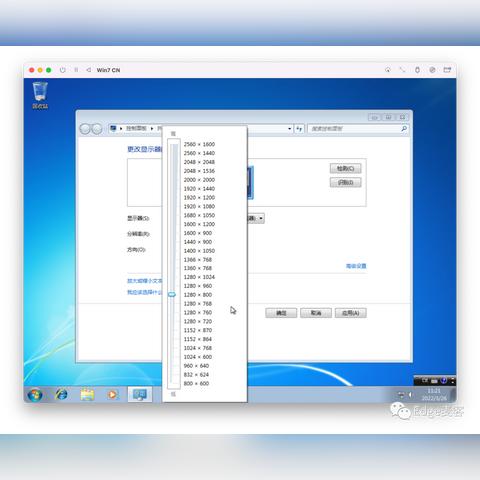
Task: Open the 放大或缩小文本 text size link
Action: (x=144, y=281)
